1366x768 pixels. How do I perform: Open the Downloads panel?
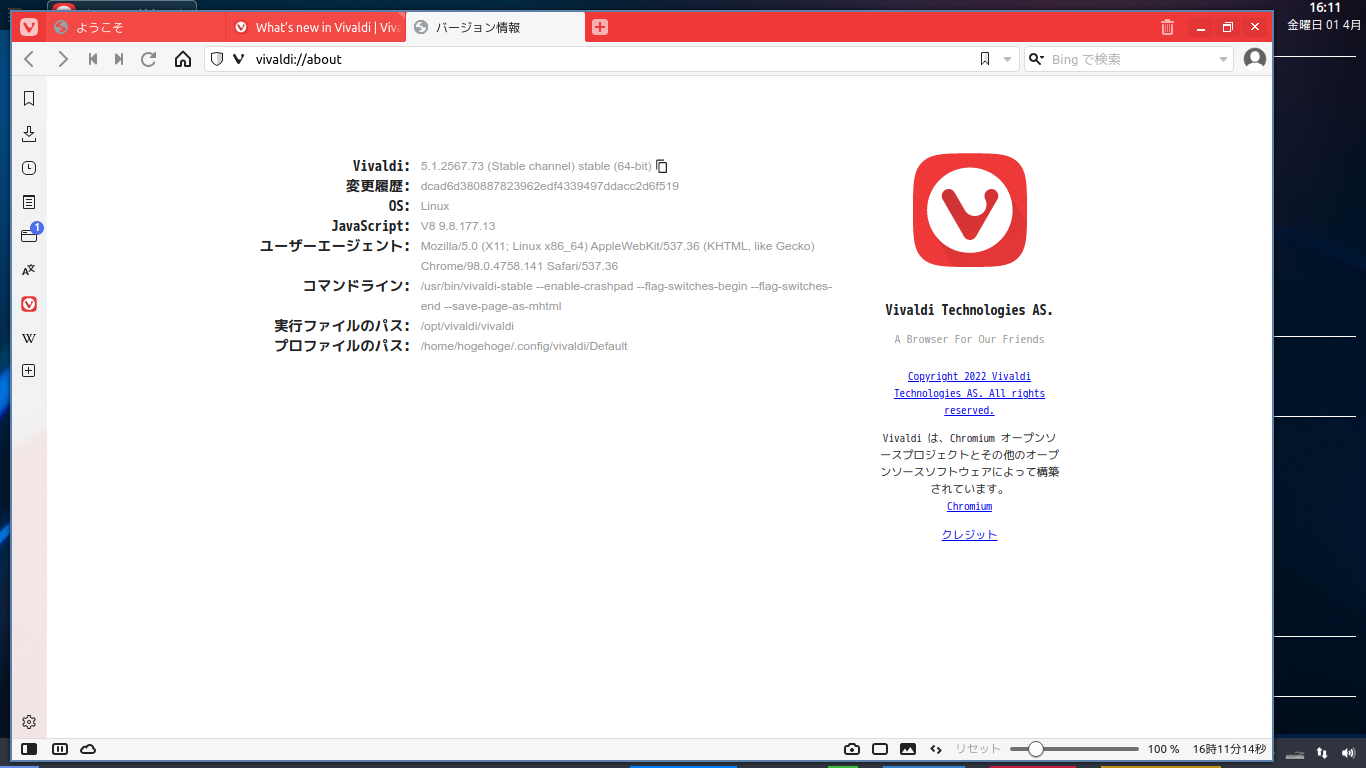tap(29, 133)
